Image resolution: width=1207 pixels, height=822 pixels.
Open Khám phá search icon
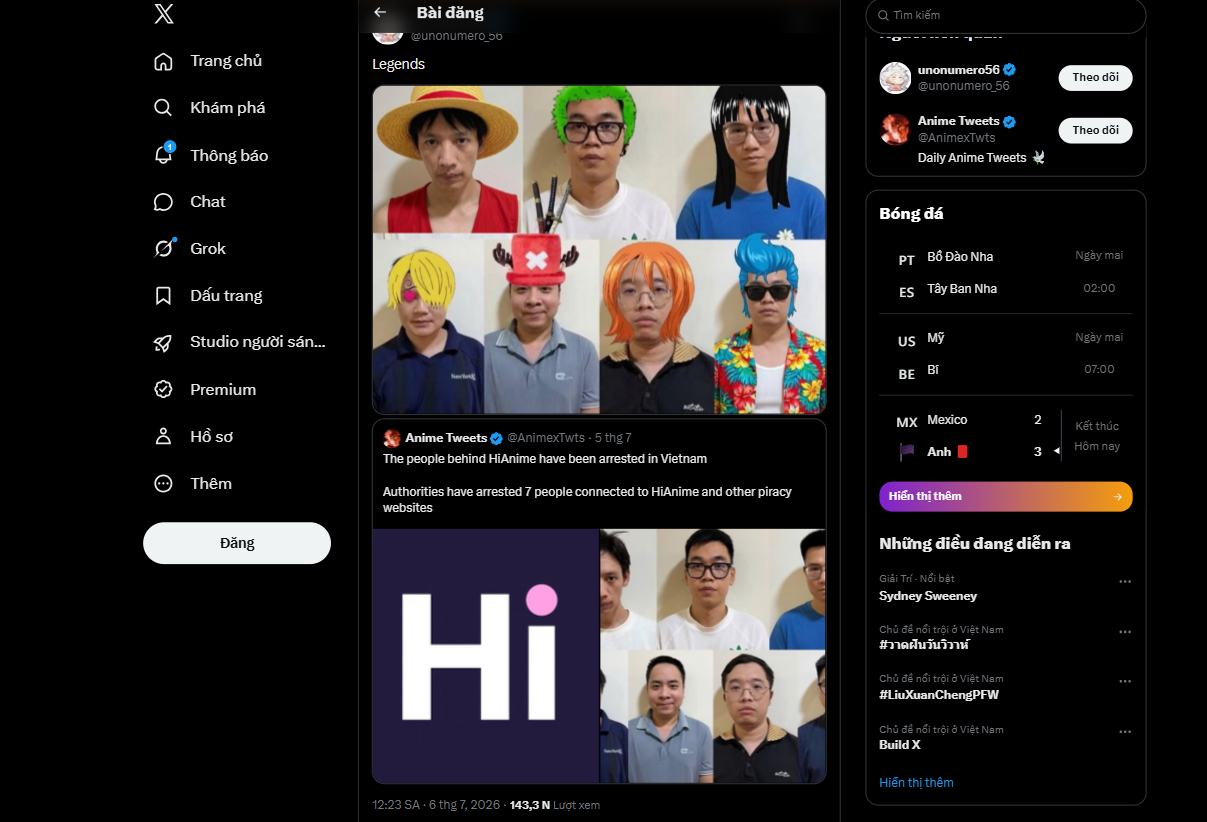164,107
